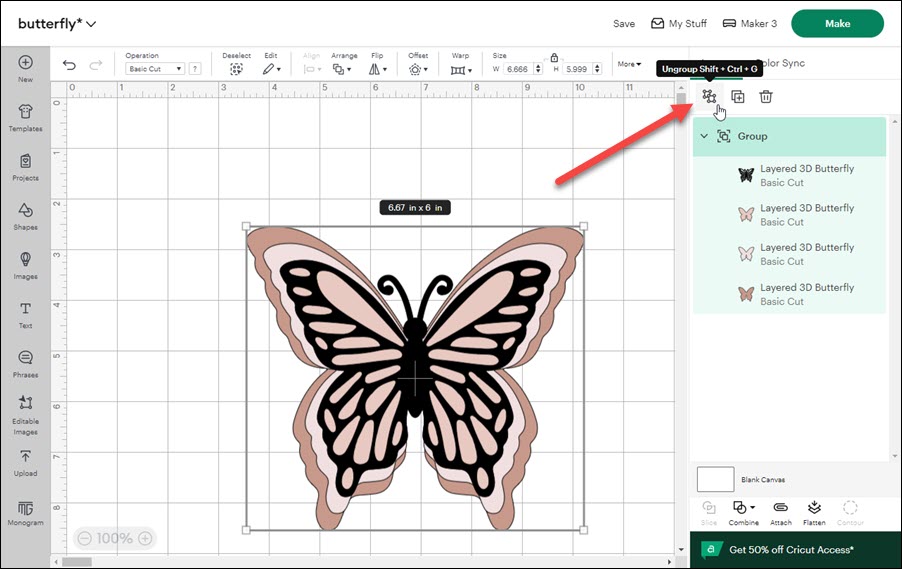Click Deselect in the toolbar
Image resolution: width=902 pixels, height=569 pixels.
click(x=236, y=69)
